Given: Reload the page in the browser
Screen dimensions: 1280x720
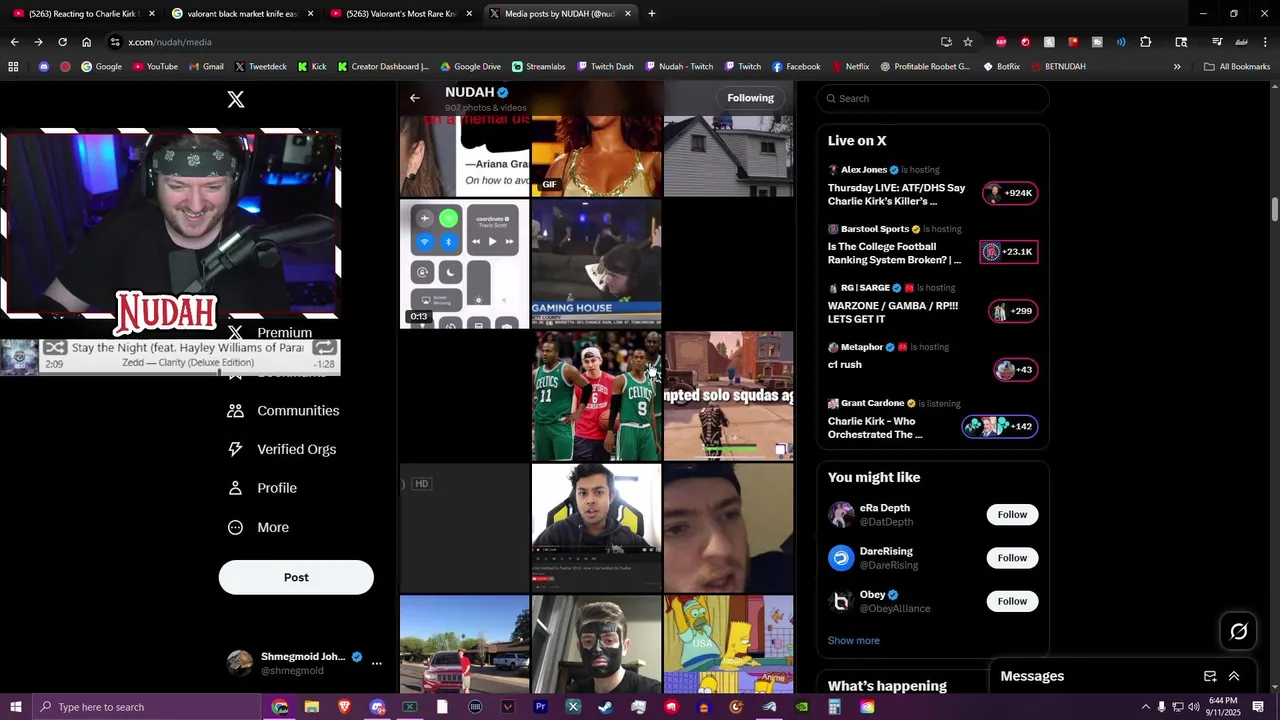Looking at the screenshot, I should [x=62, y=42].
